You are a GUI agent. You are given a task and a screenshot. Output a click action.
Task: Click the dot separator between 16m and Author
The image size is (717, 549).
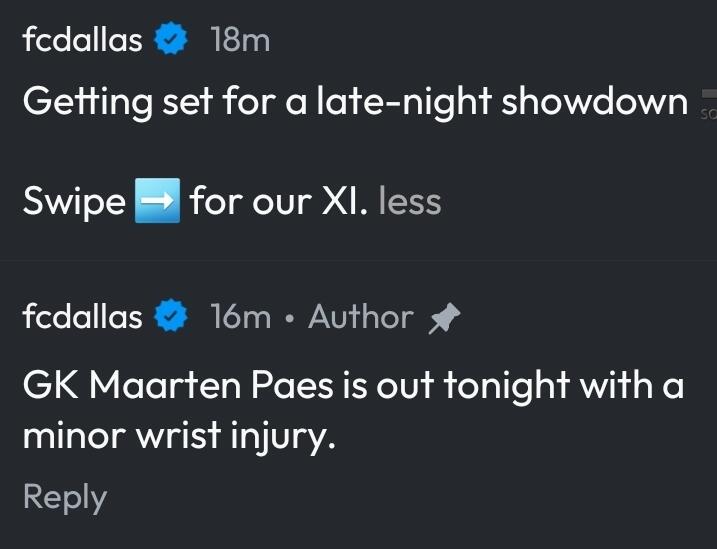click(290, 319)
